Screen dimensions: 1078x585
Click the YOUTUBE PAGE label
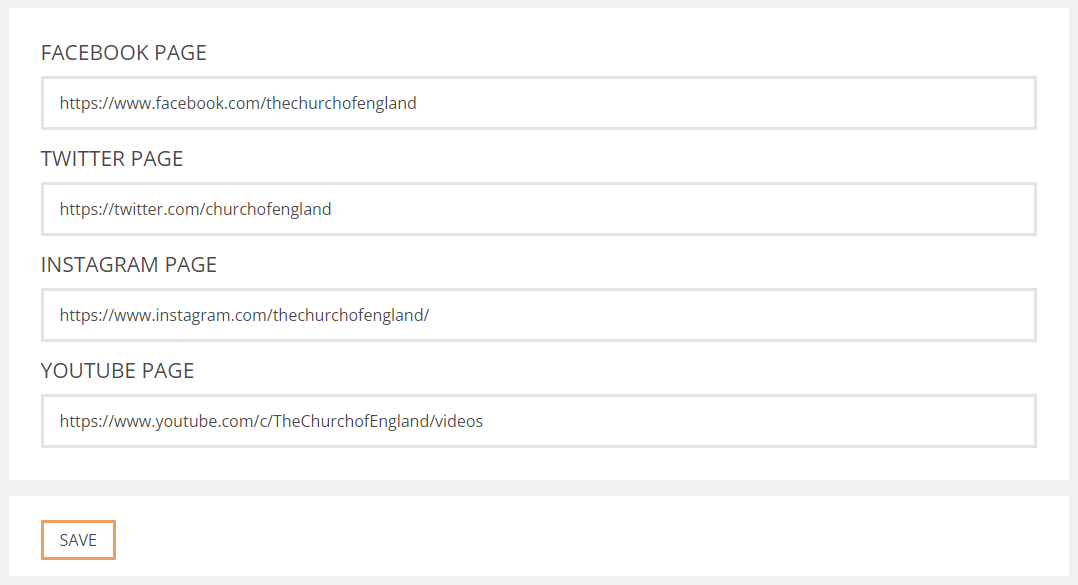[x=118, y=371]
